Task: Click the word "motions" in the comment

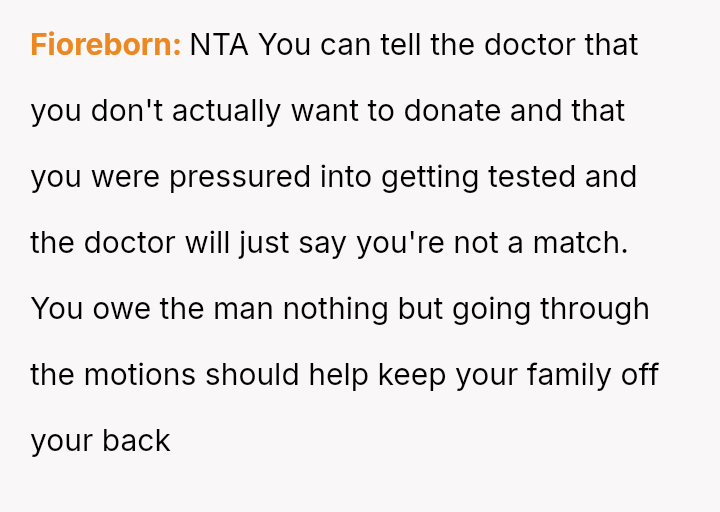Action: (x=140, y=375)
